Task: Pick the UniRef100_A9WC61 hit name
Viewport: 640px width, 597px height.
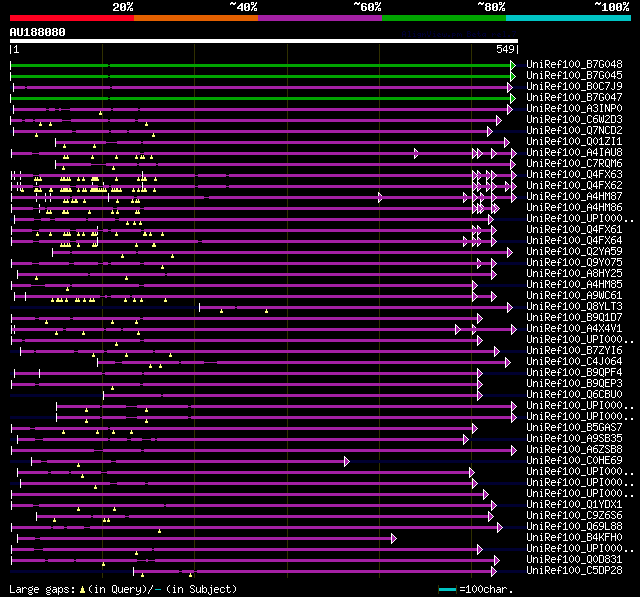Action: point(574,296)
